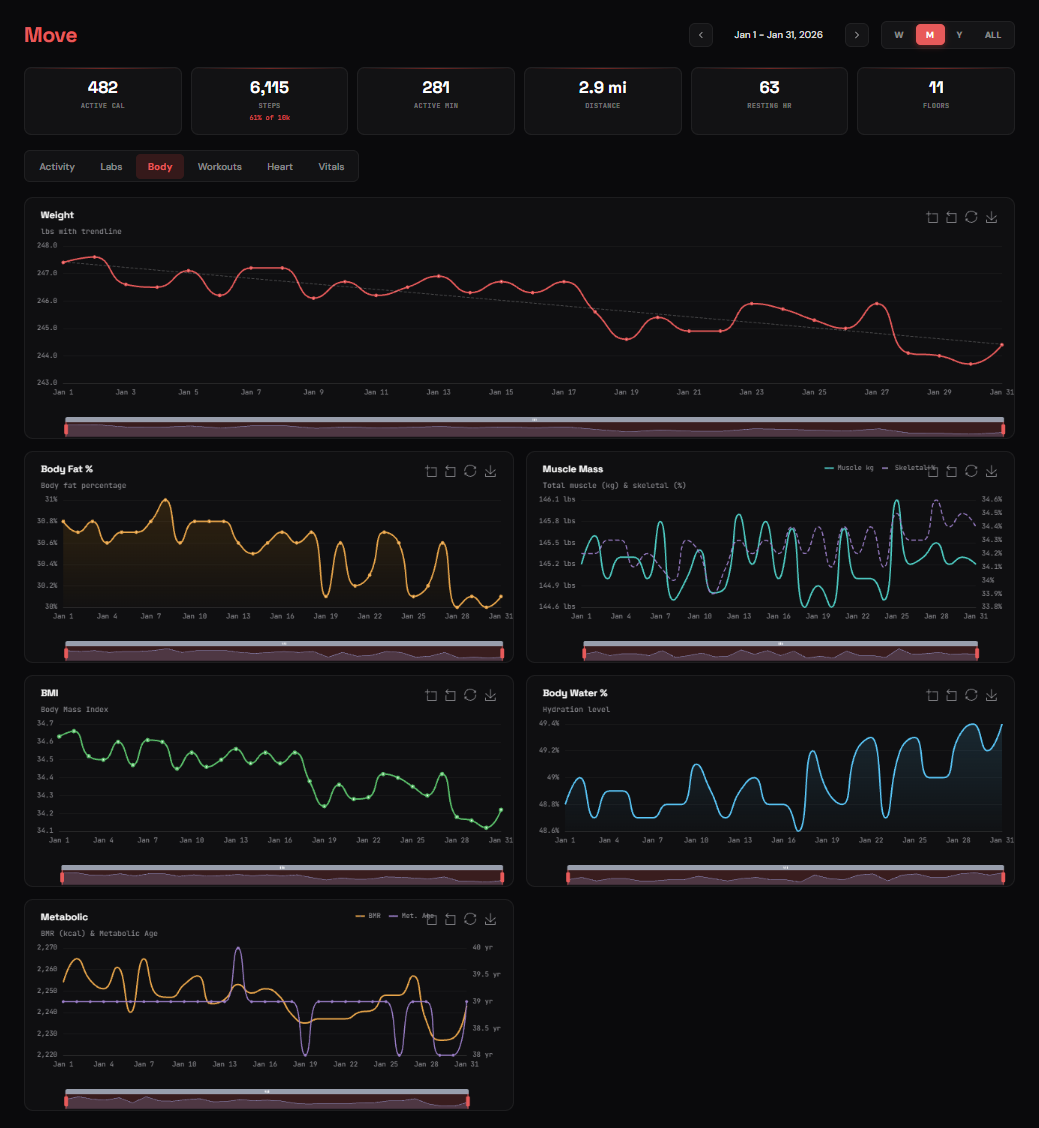1039x1128 pixels.
Task: Click the Move app title
Action: tap(51, 36)
